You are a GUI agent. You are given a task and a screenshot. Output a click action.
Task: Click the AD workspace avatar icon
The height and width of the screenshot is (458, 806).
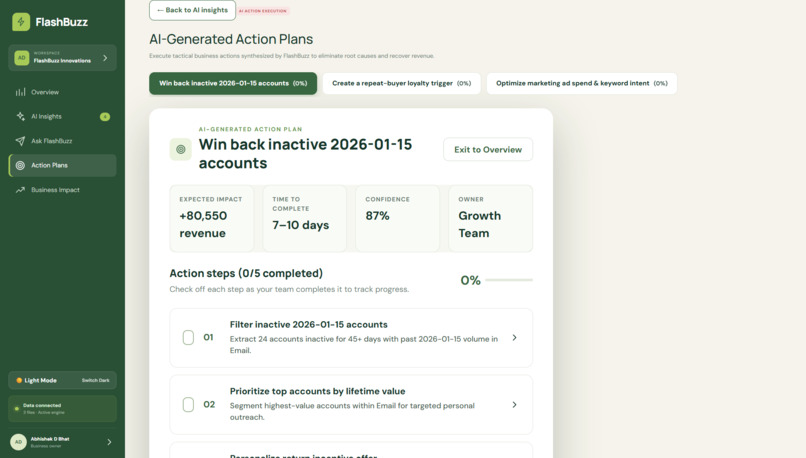[22, 58]
